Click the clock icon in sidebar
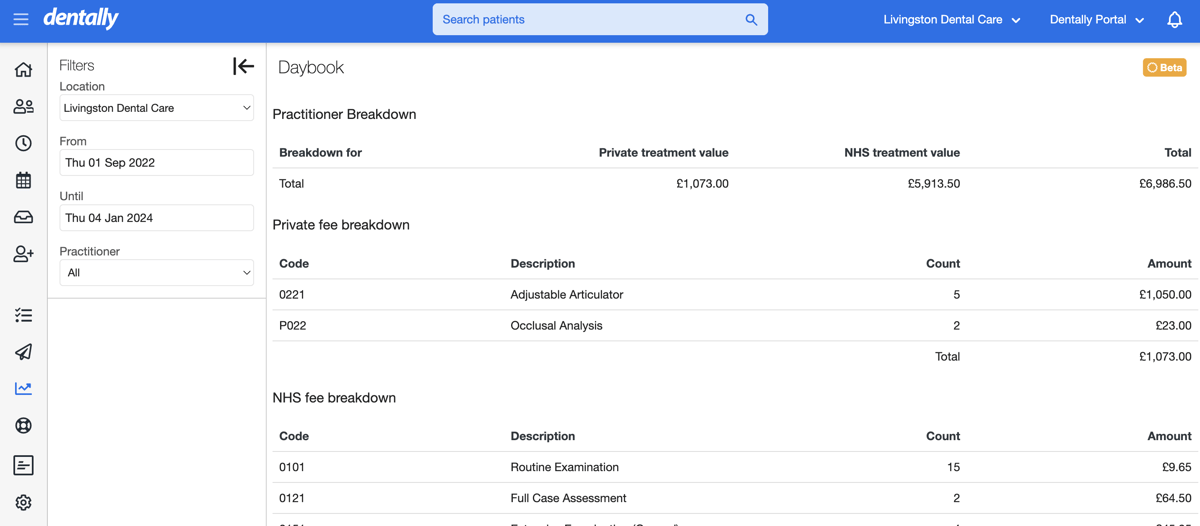 [23, 143]
